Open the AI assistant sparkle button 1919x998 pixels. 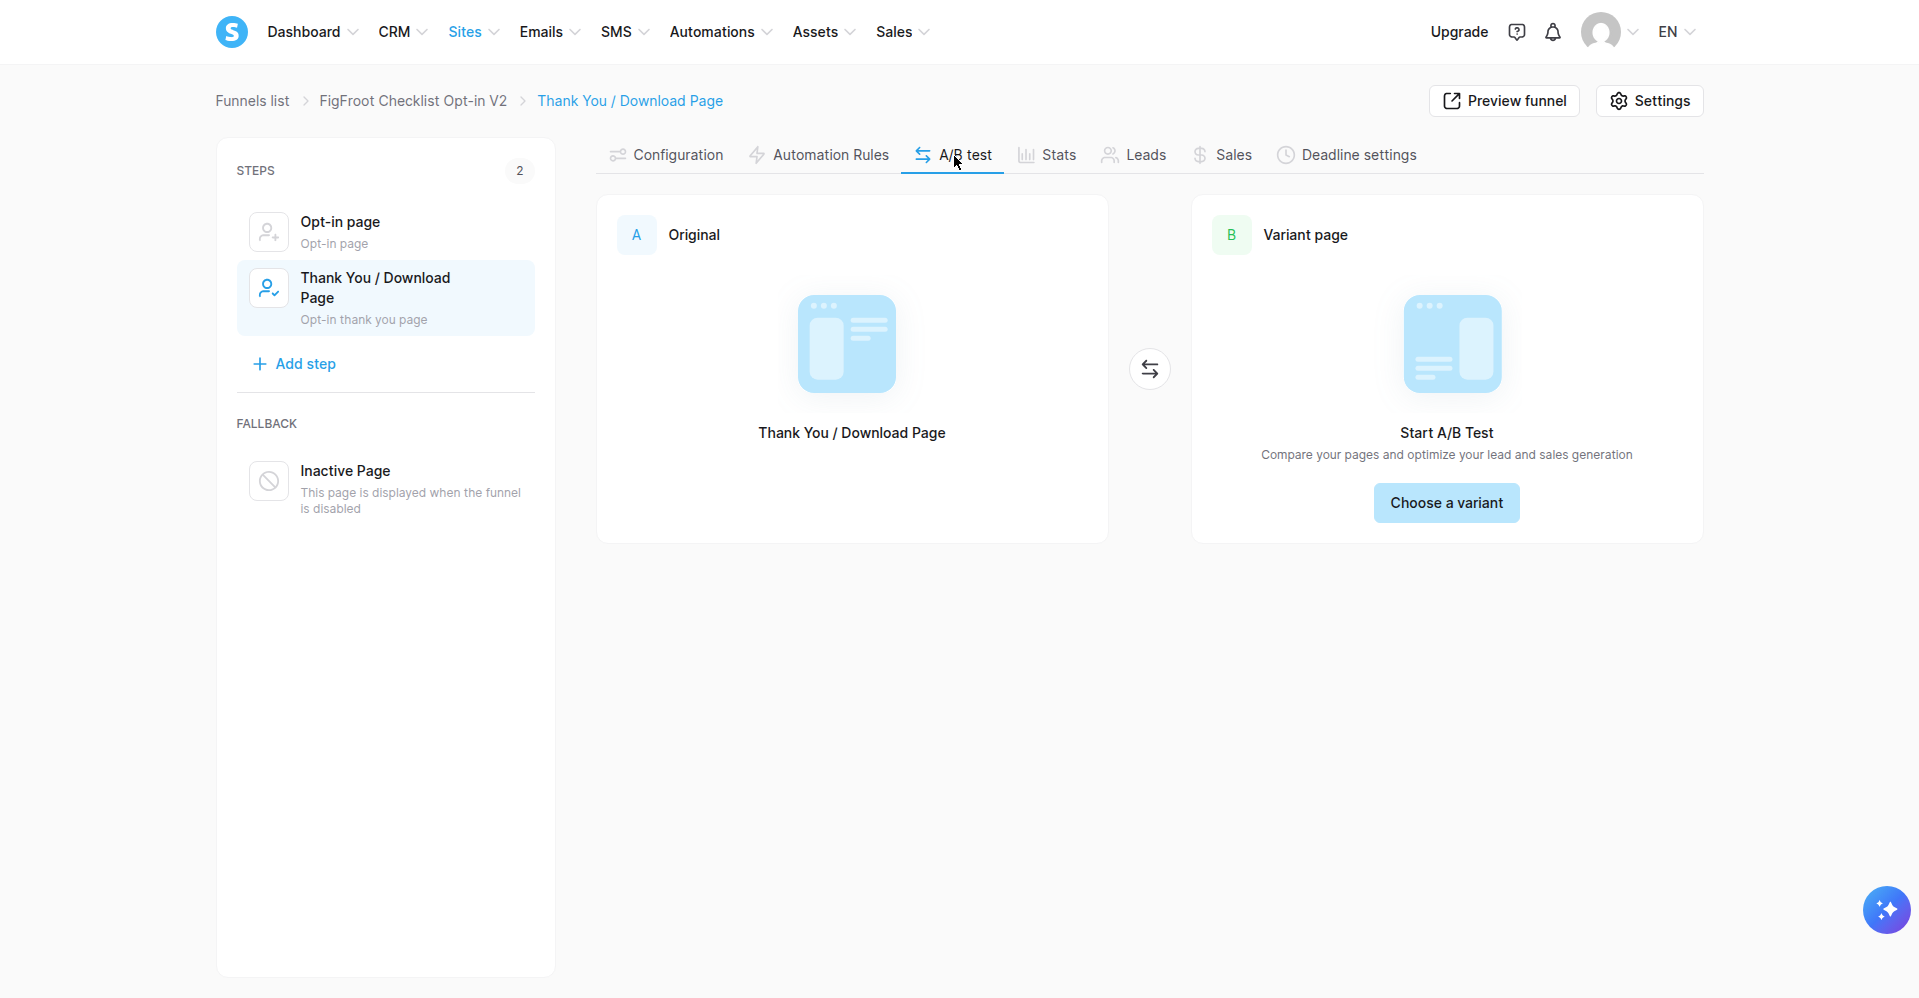click(x=1887, y=910)
